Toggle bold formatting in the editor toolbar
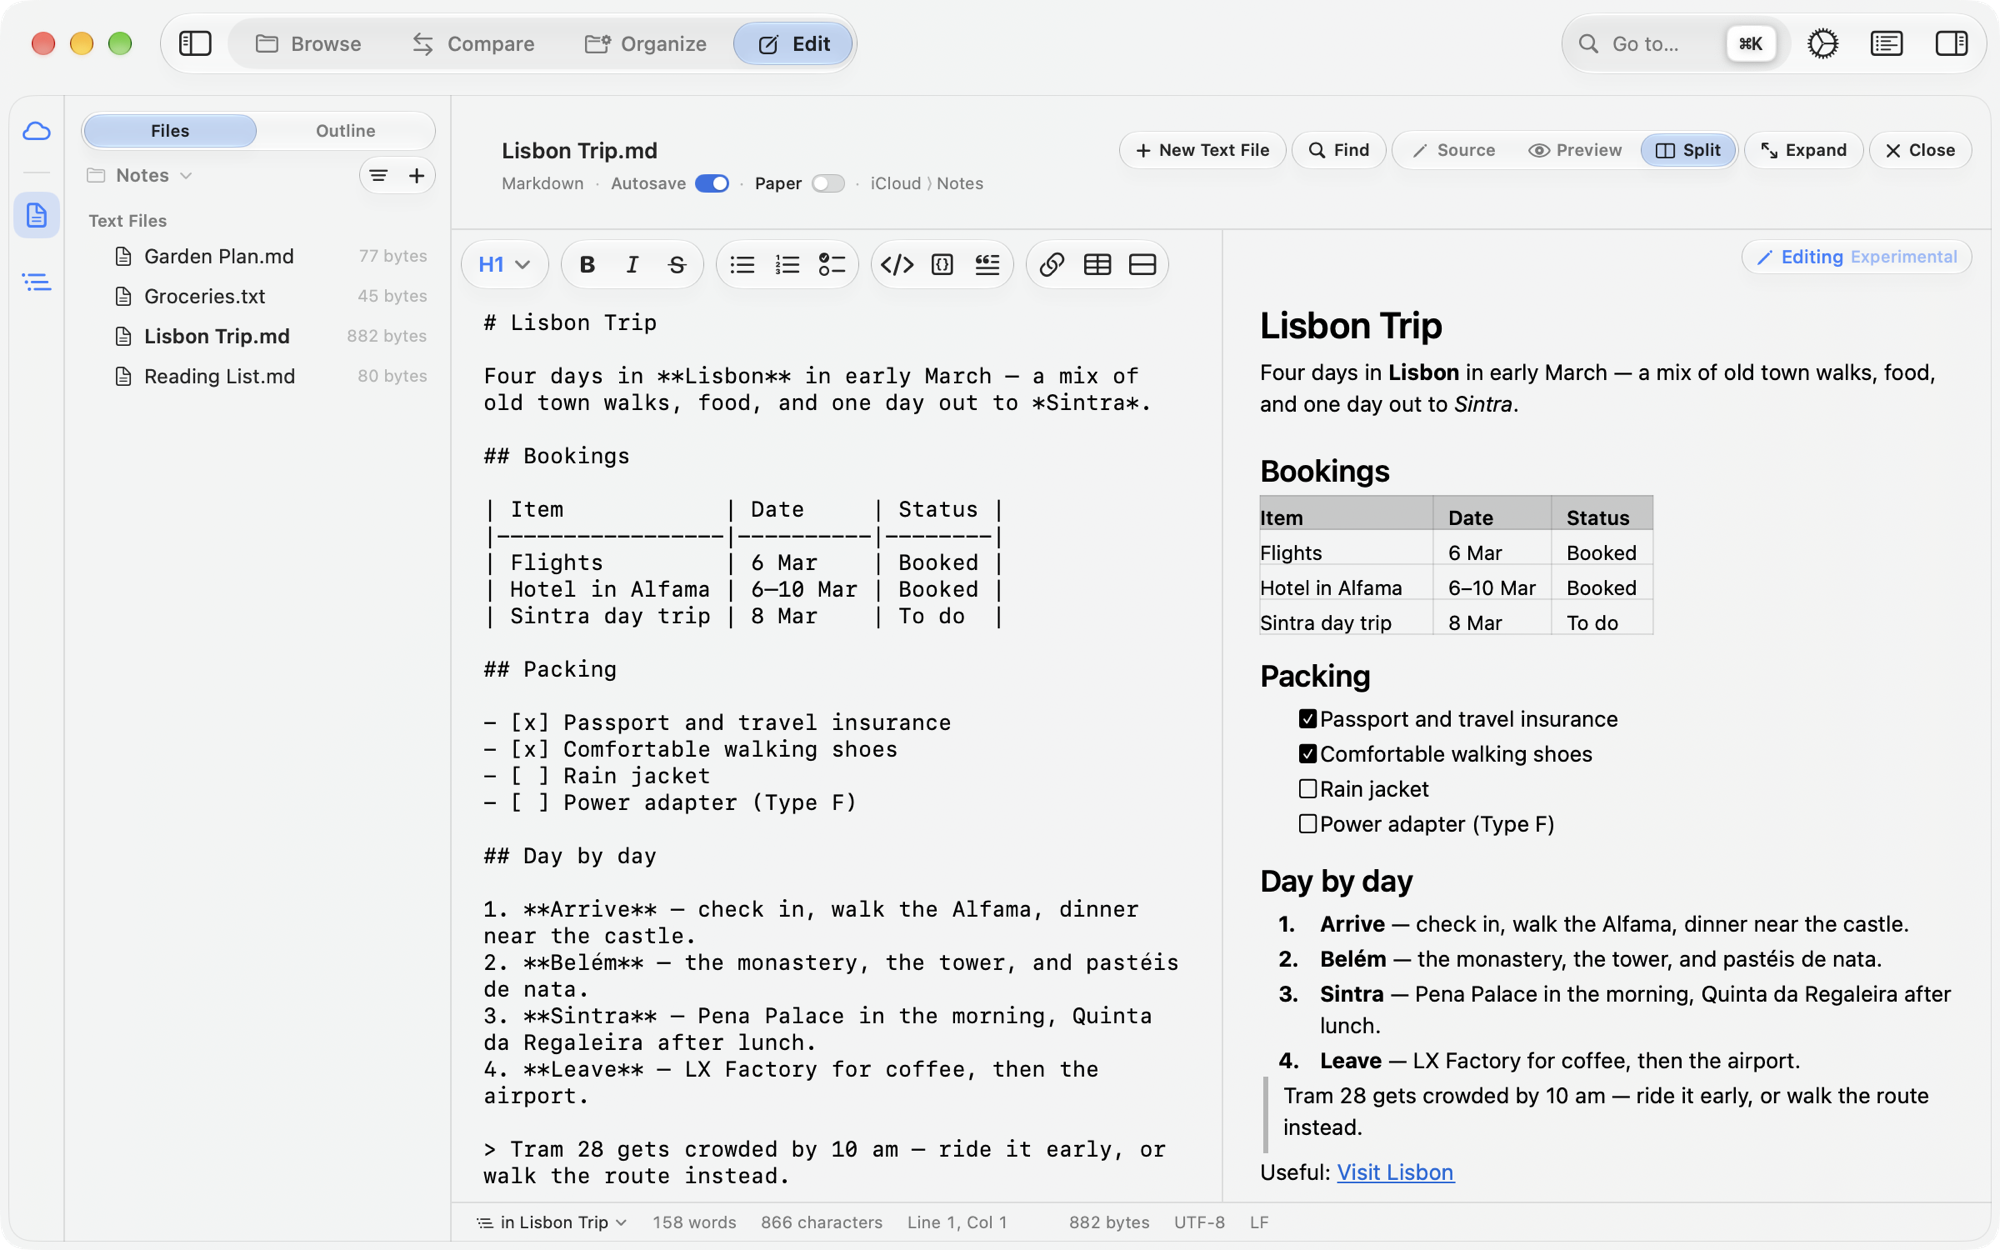The height and width of the screenshot is (1250, 2000). 587,265
